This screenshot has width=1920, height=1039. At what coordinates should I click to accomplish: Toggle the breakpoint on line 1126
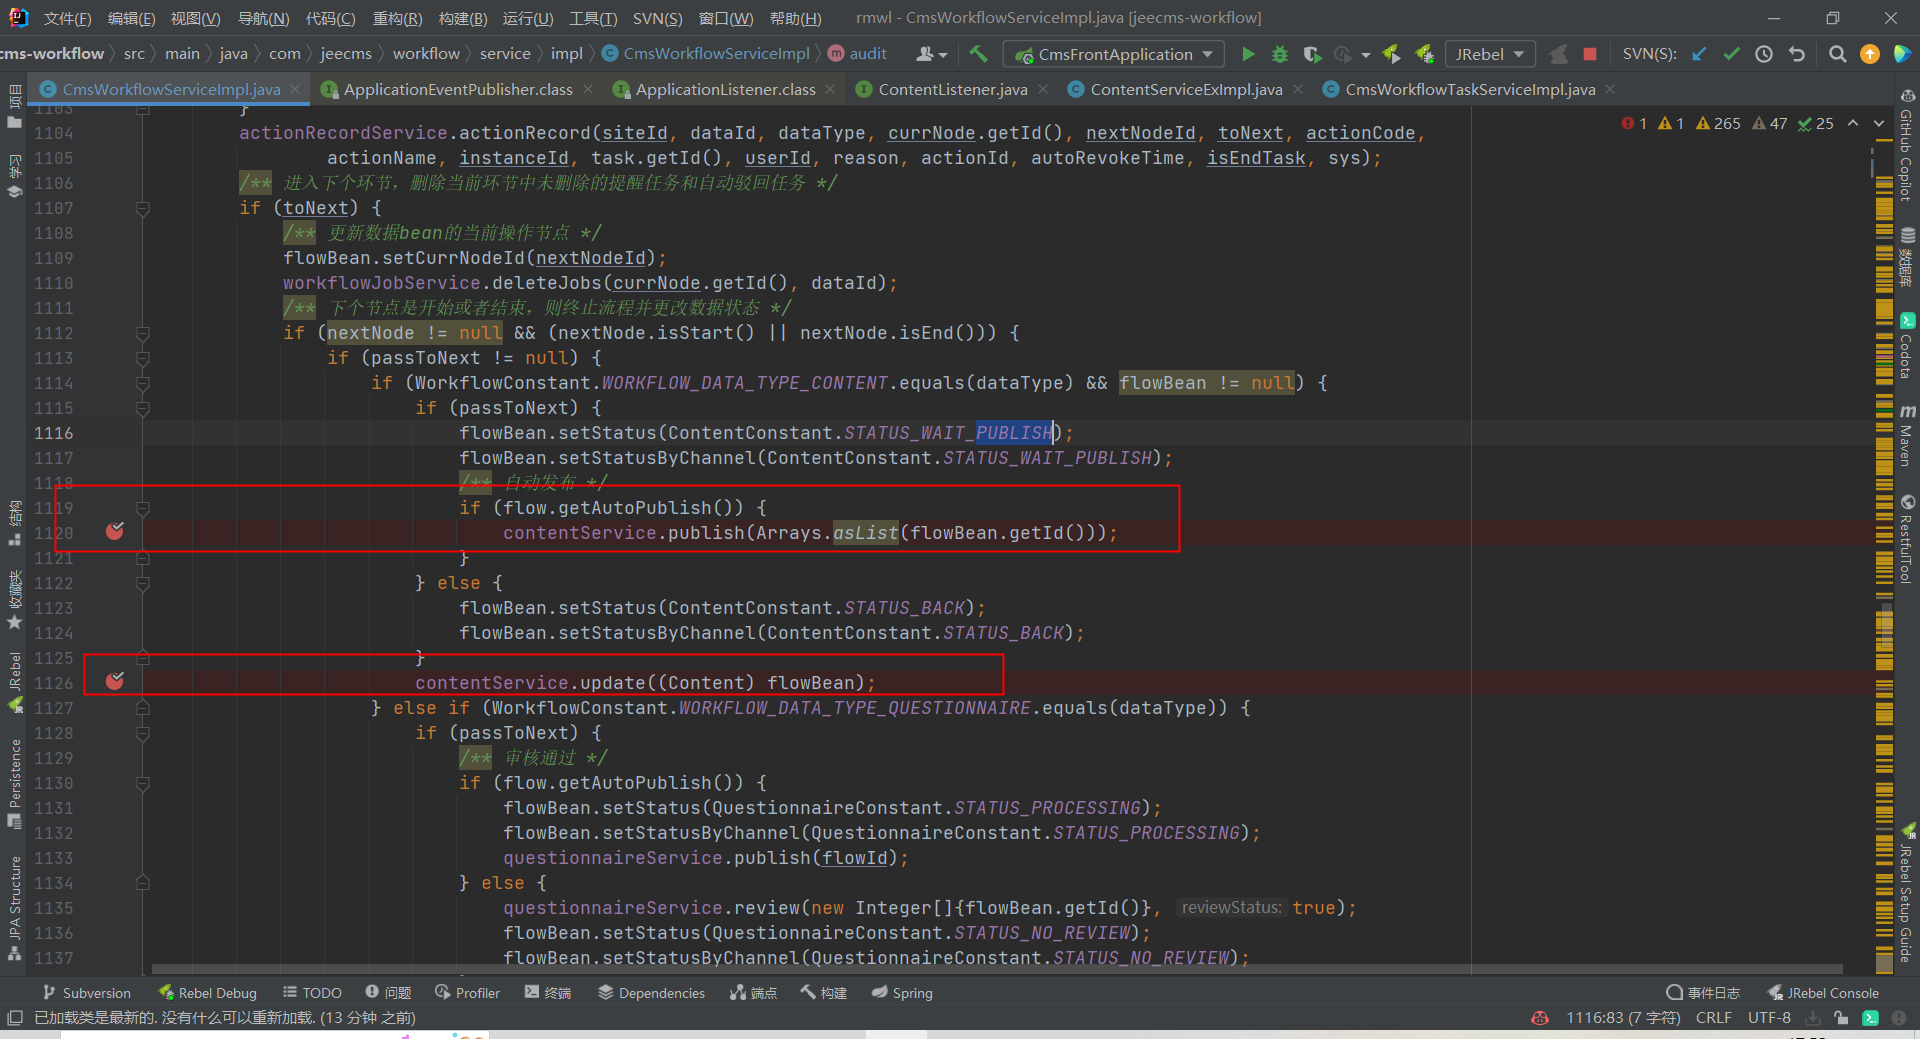(x=115, y=681)
